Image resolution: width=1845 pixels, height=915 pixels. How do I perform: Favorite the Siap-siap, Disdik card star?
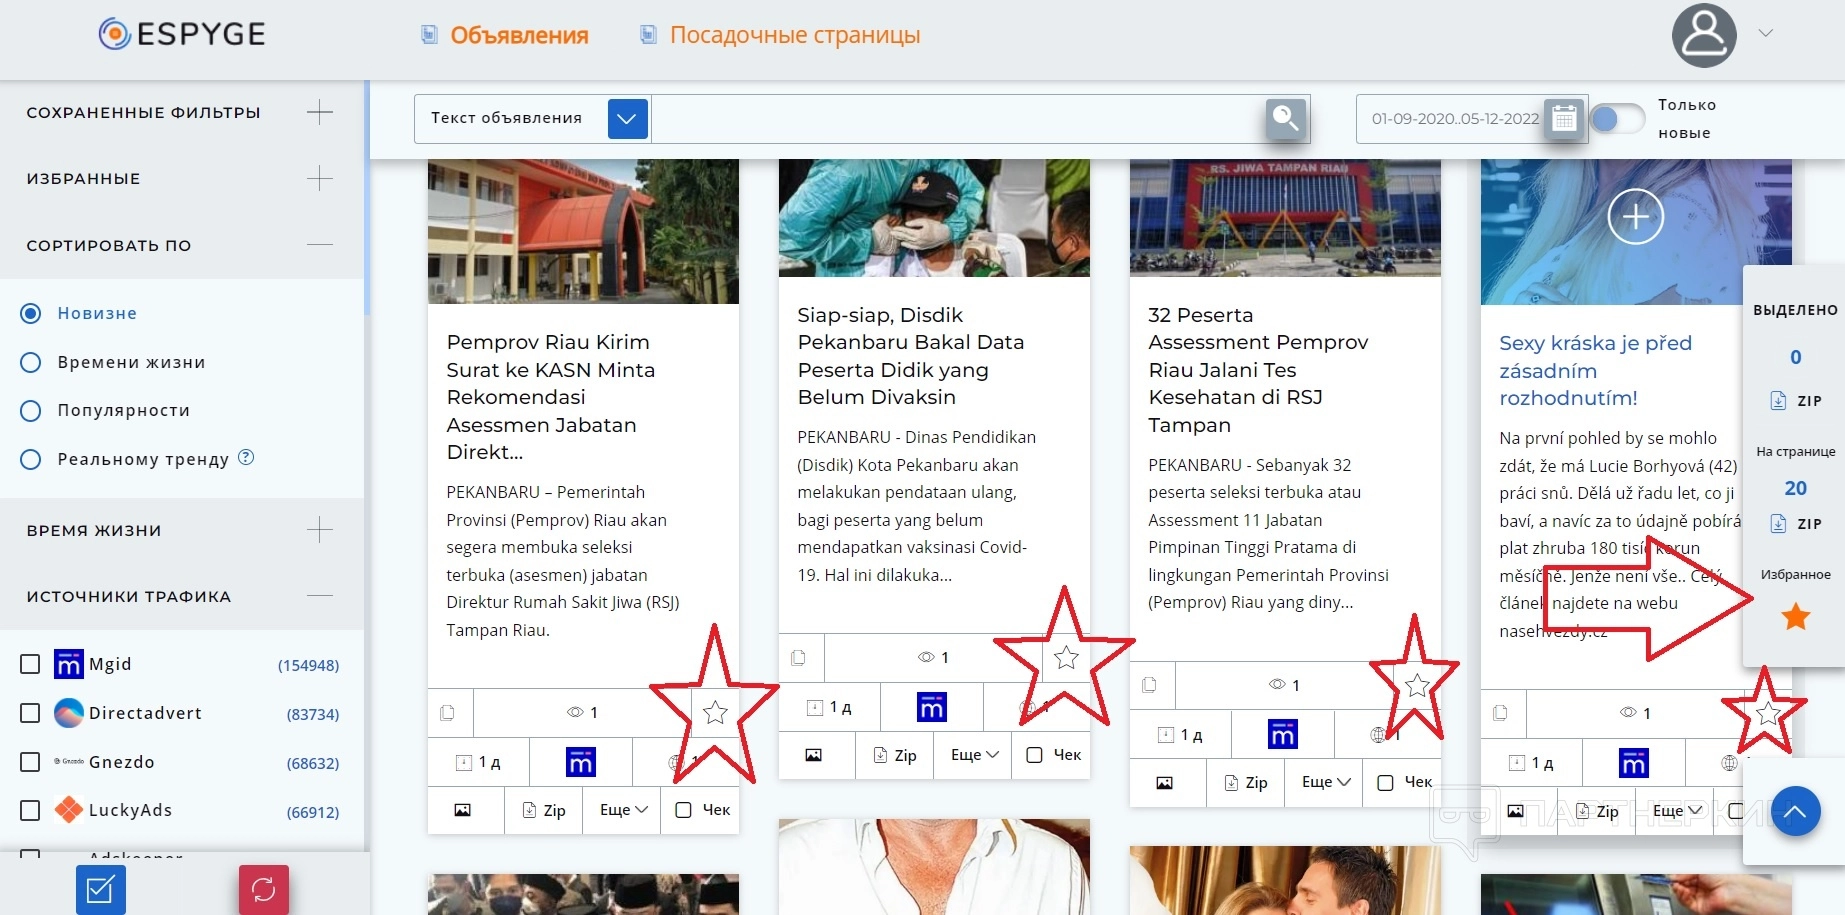(1066, 657)
